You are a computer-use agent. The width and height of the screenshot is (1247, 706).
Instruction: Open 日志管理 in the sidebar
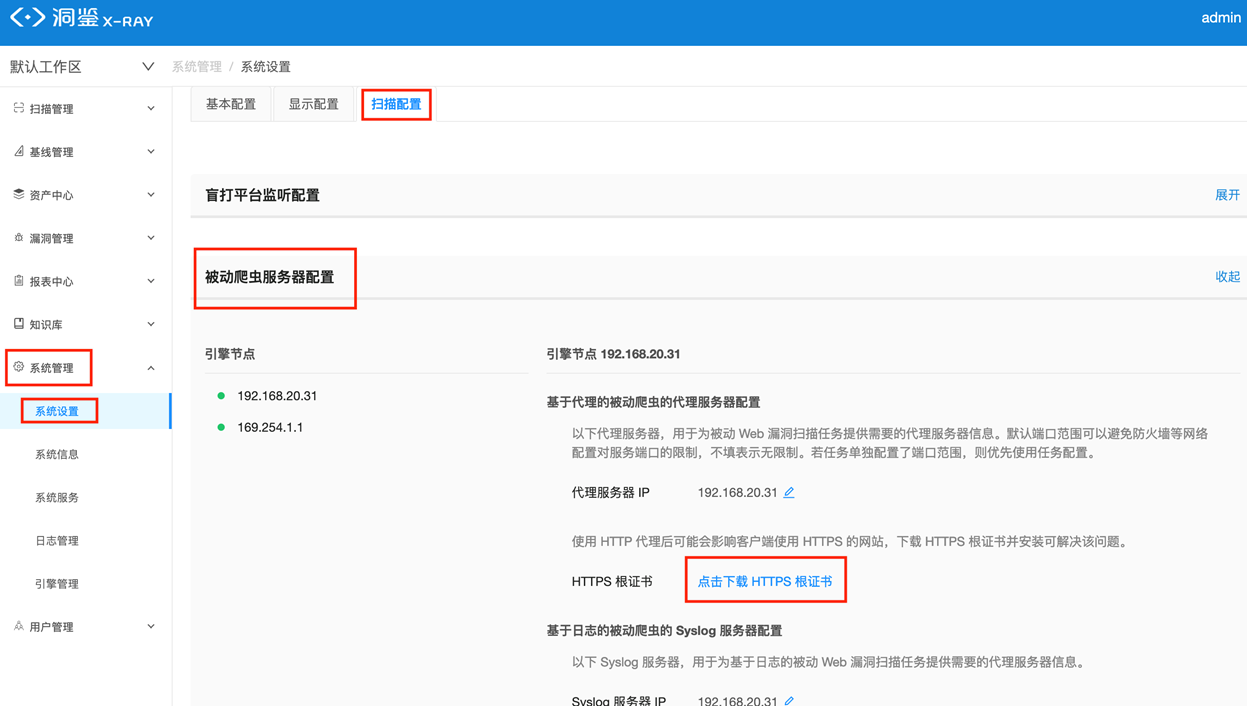tap(57, 541)
